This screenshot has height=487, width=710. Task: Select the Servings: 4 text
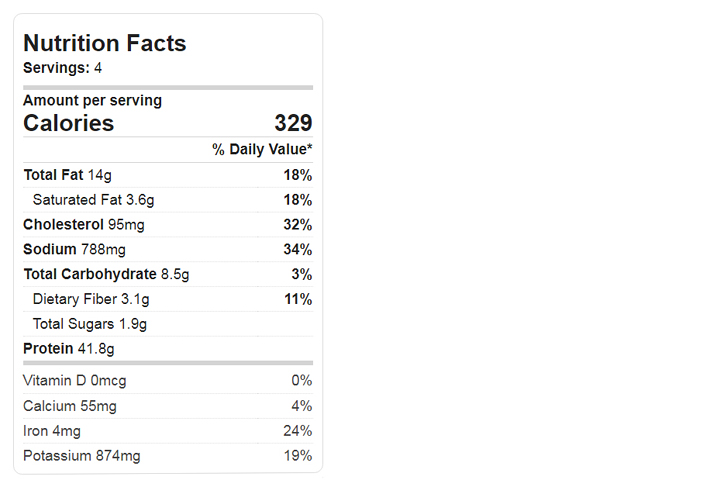(62, 68)
